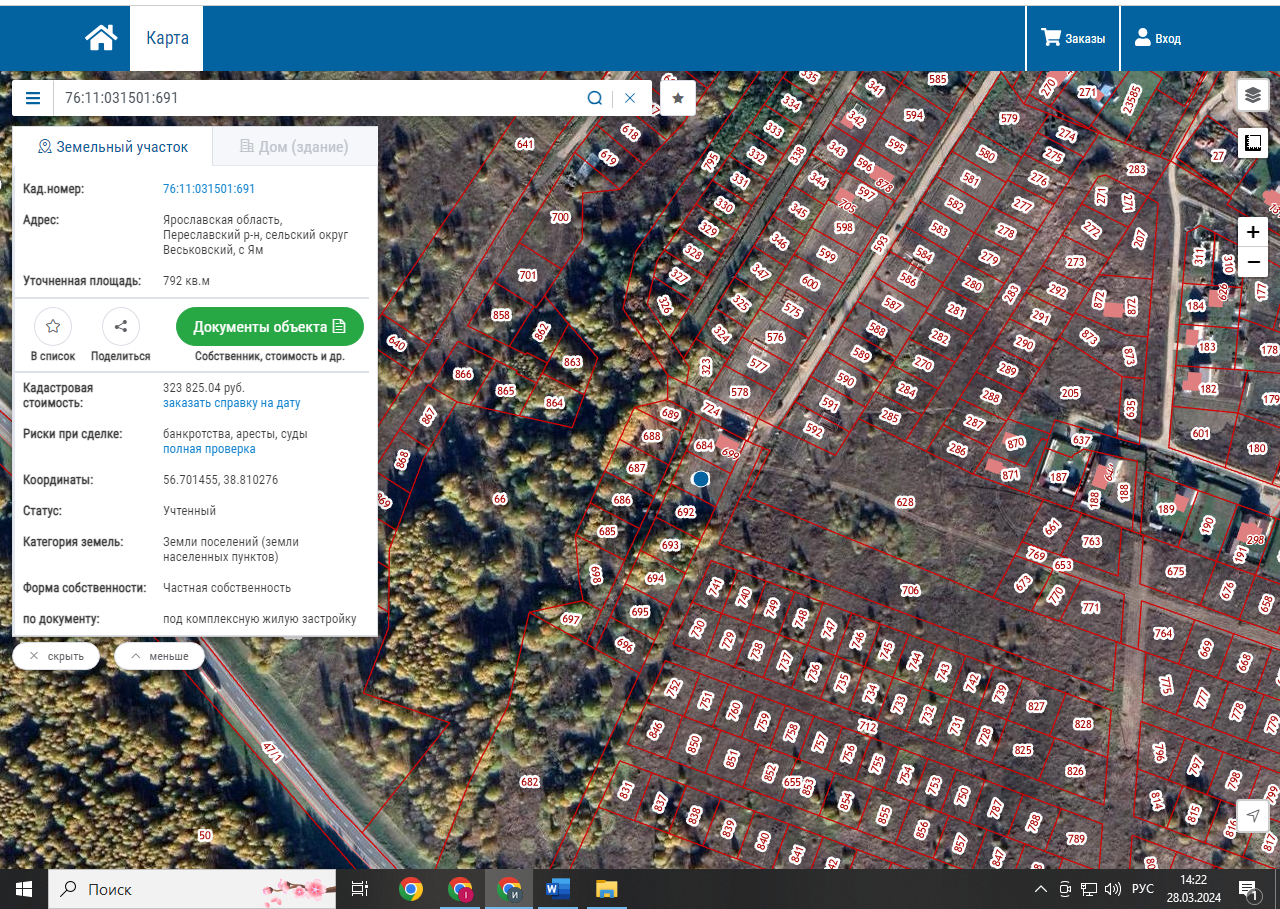
Task: Open cadastral number link 76:11:031501:691
Action: [209, 189]
